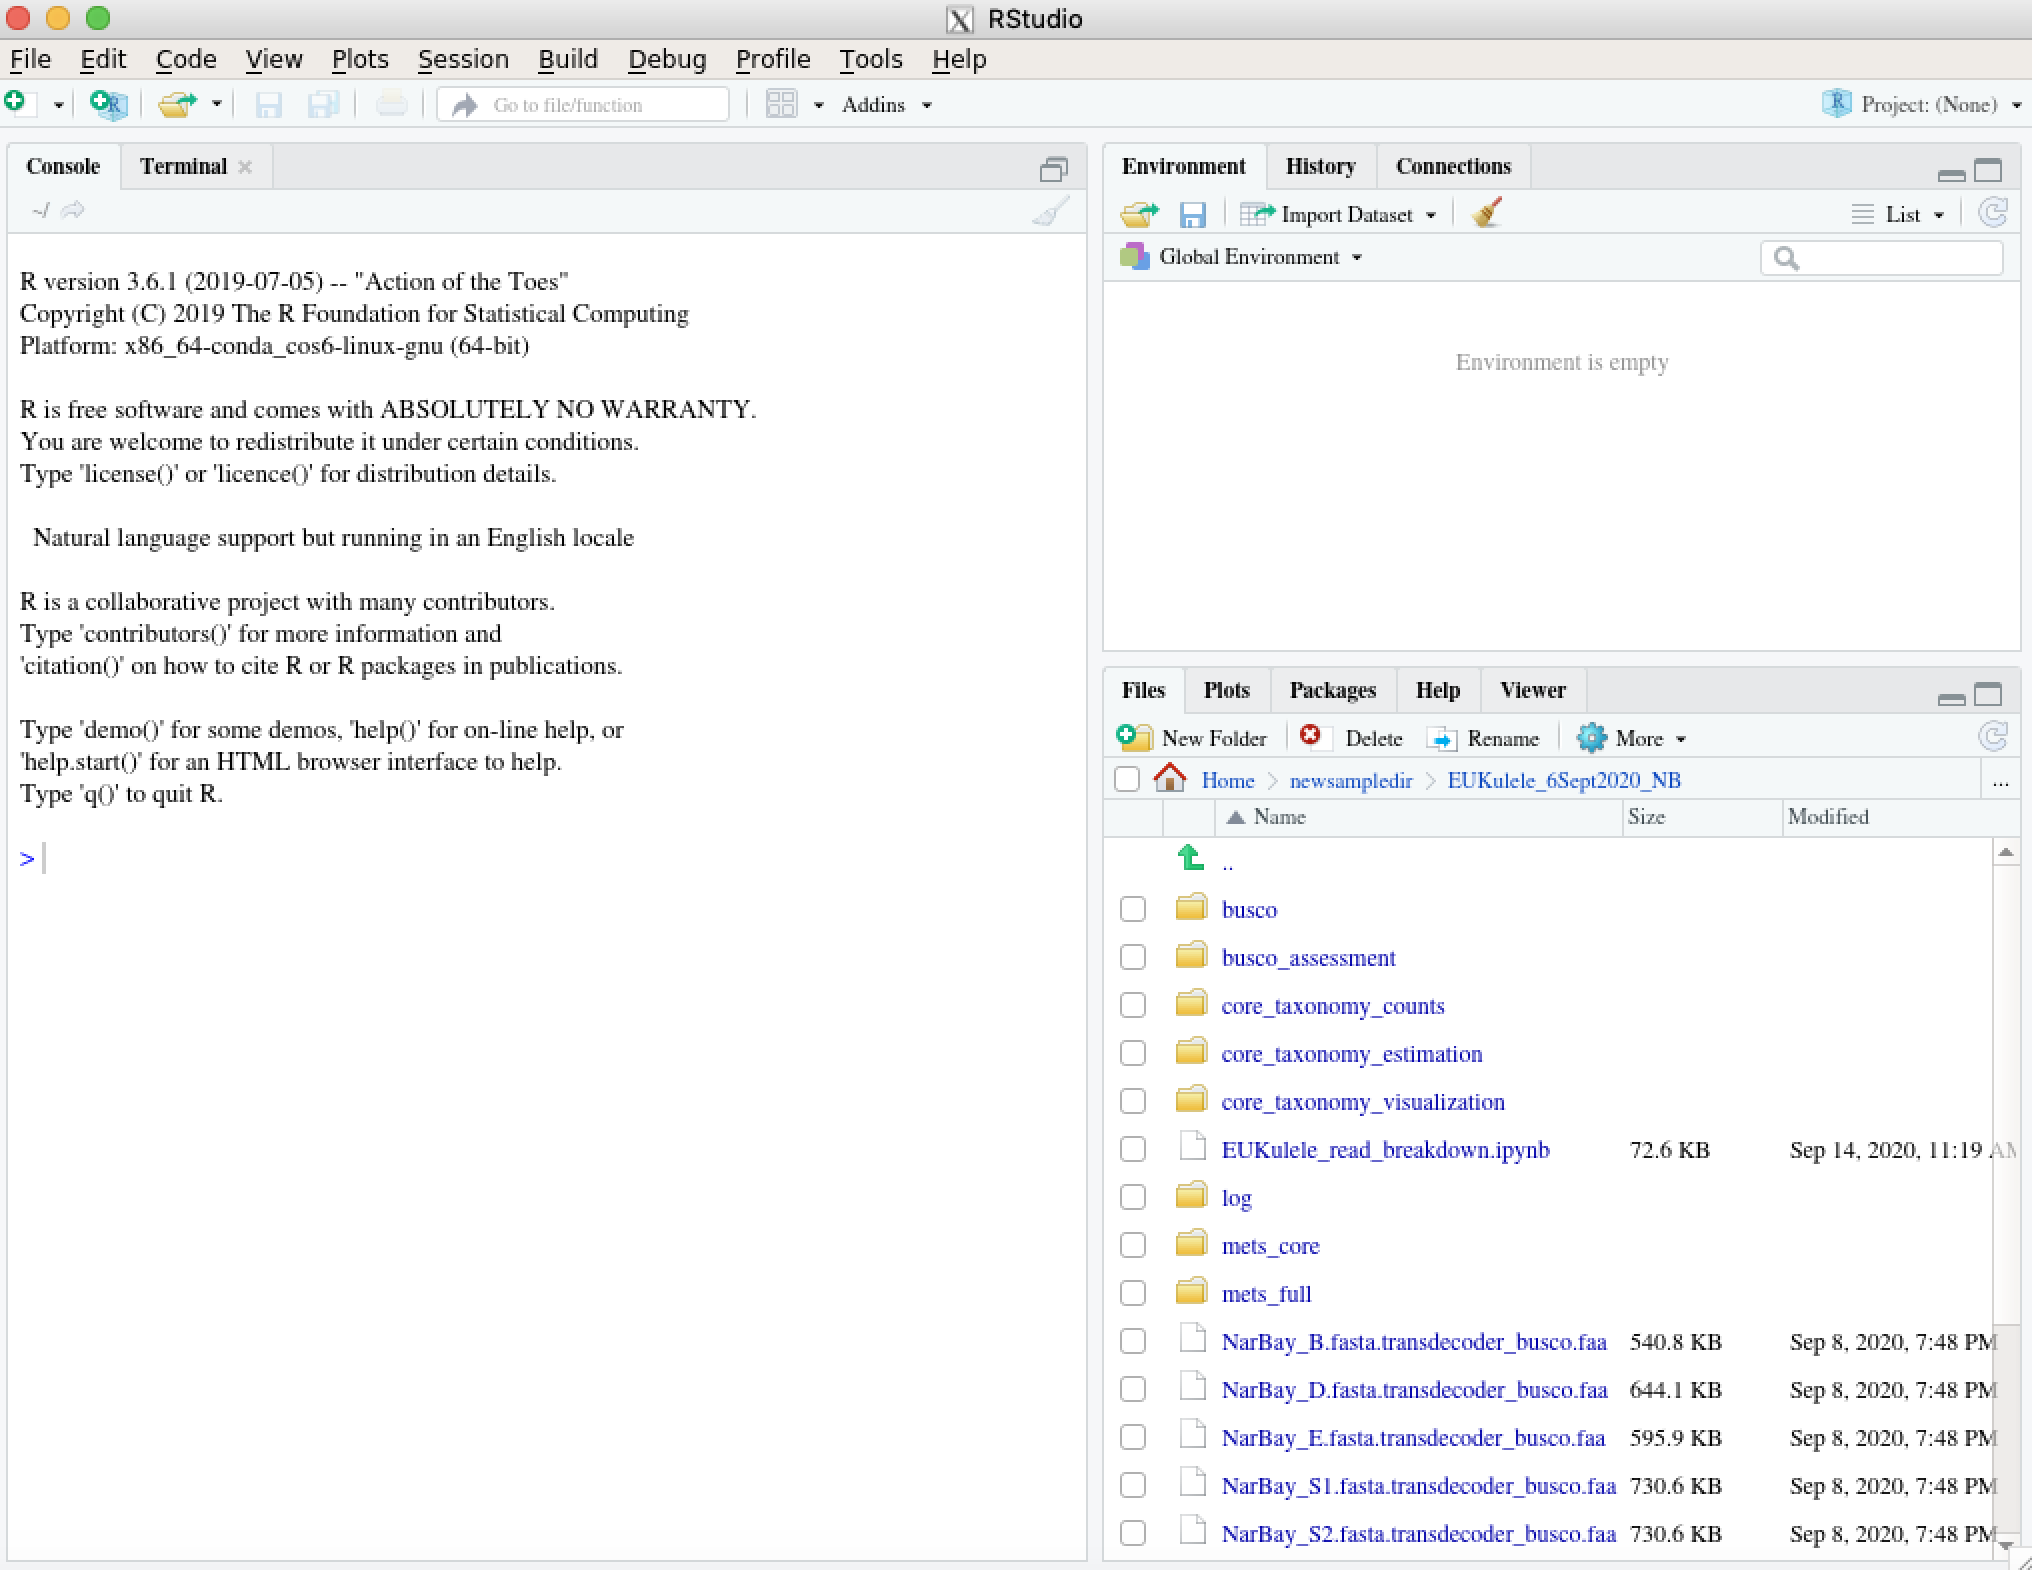The width and height of the screenshot is (2032, 1570).
Task: Click the load workspace icon
Action: 1141,214
